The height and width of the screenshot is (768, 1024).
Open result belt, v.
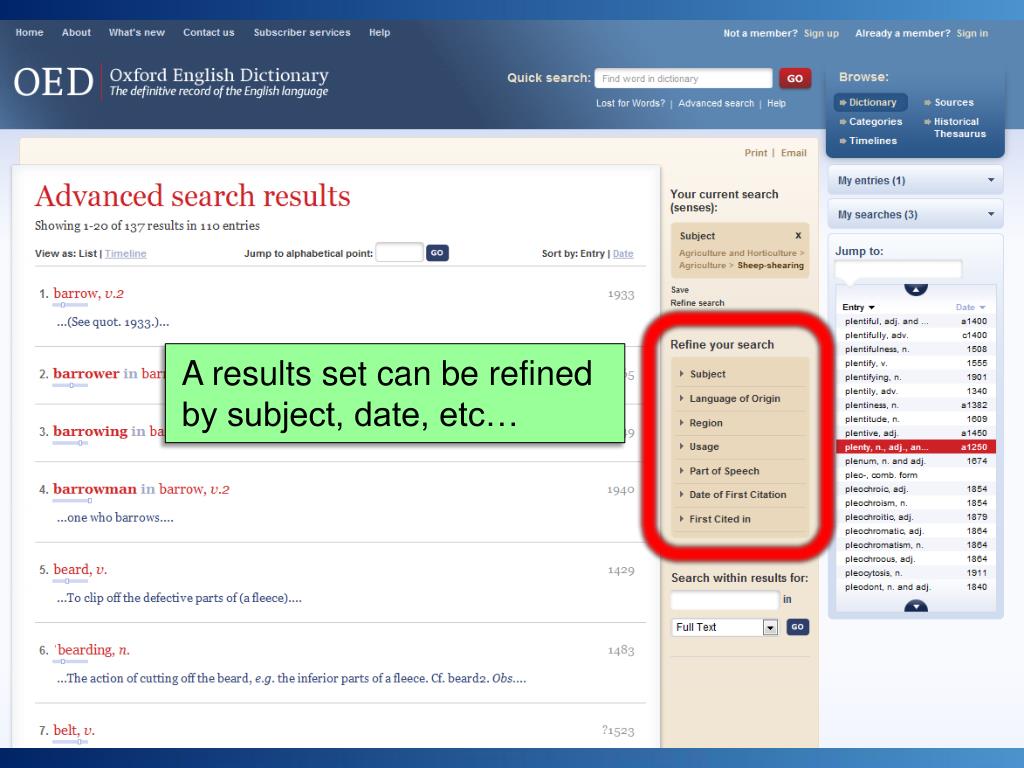click(x=74, y=729)
